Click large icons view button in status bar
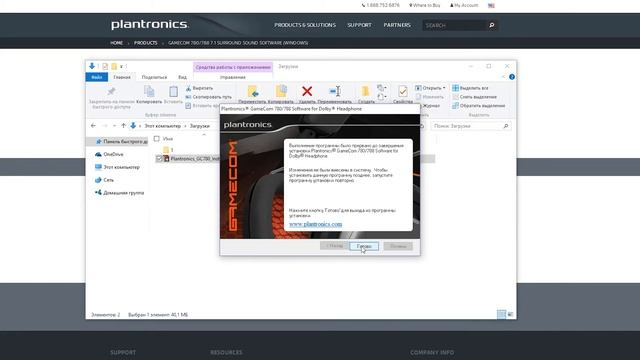Viewport: 640px width, 360px height. point(510,314)
